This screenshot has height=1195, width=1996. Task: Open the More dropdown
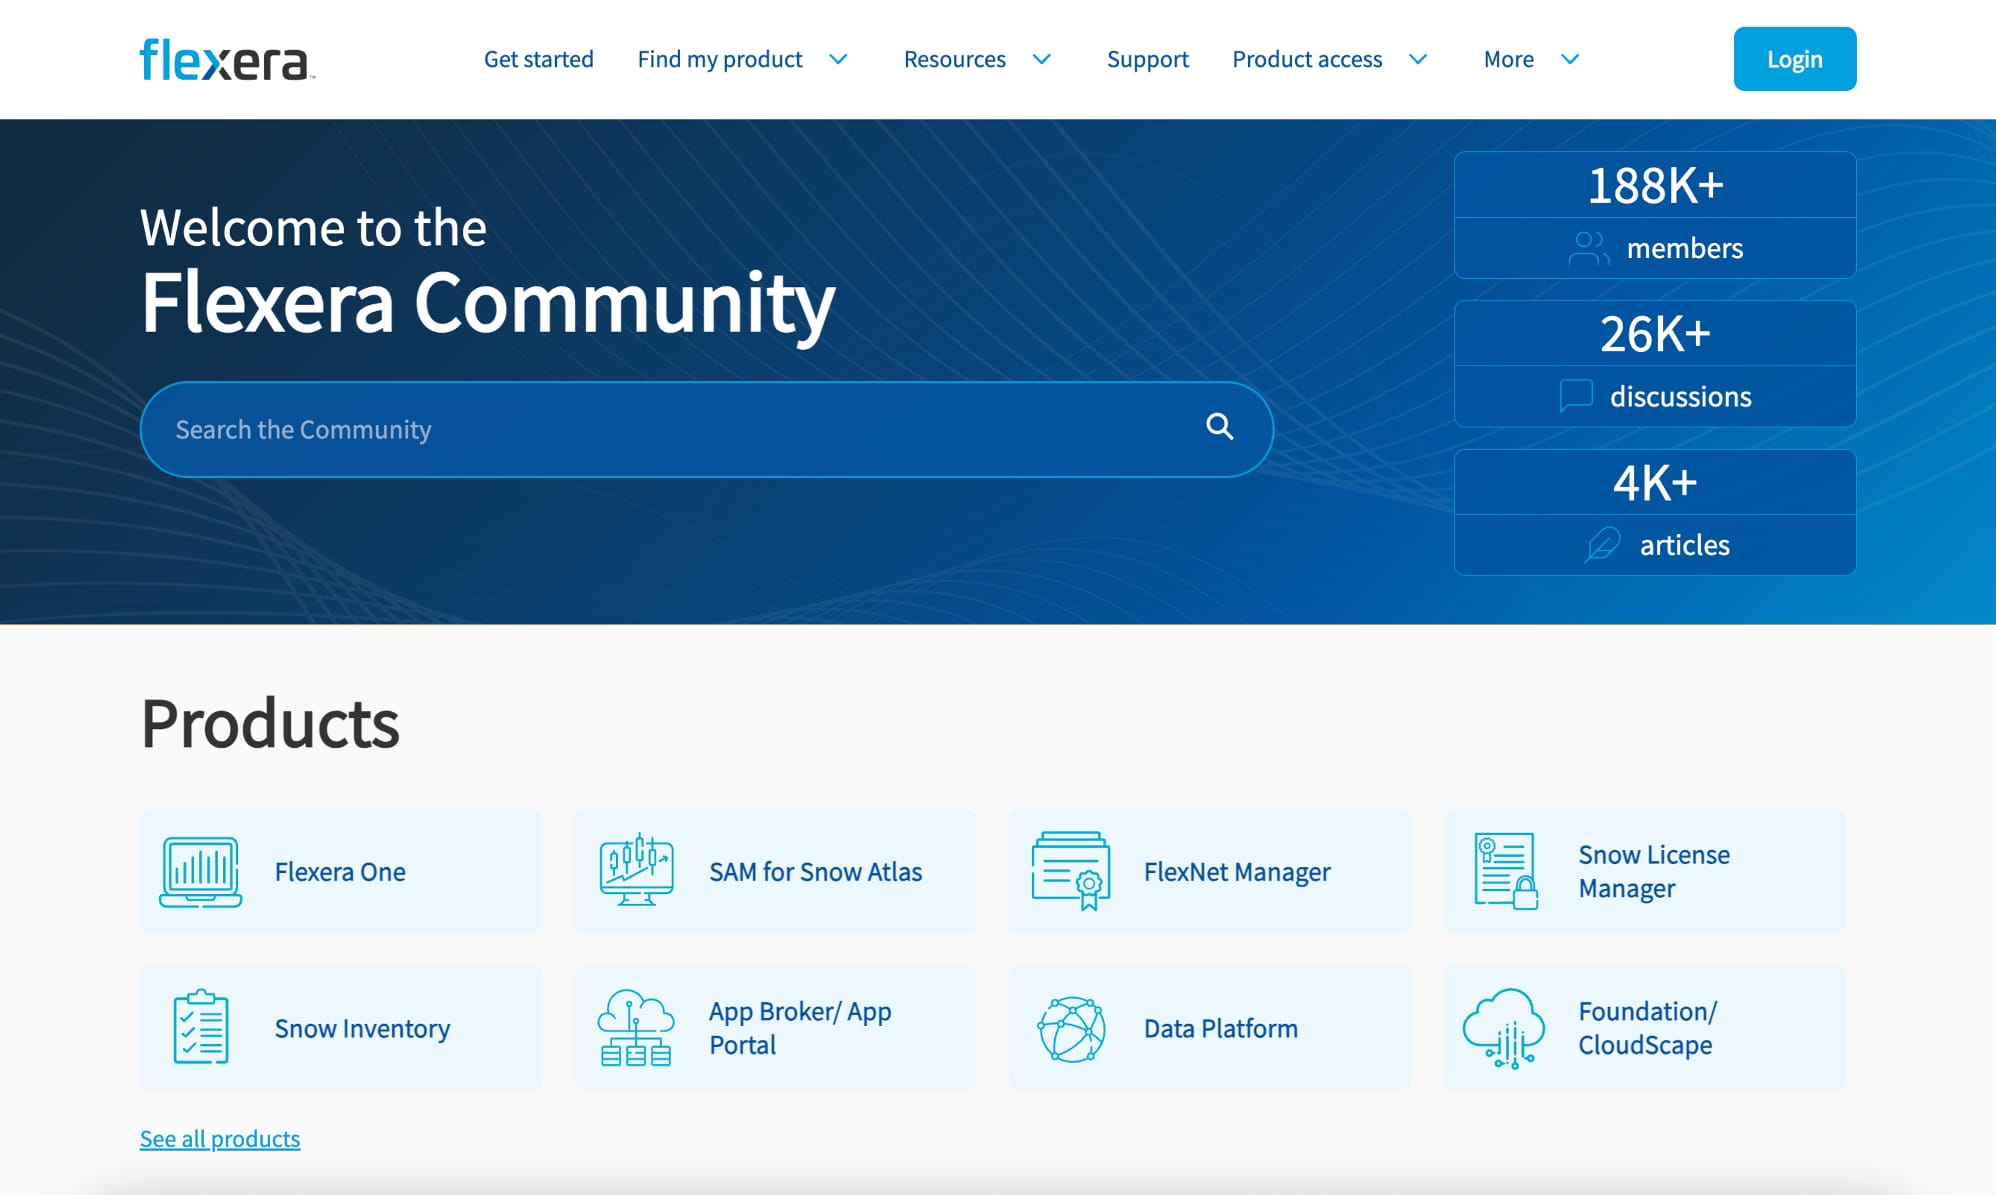coord(1530,59)
